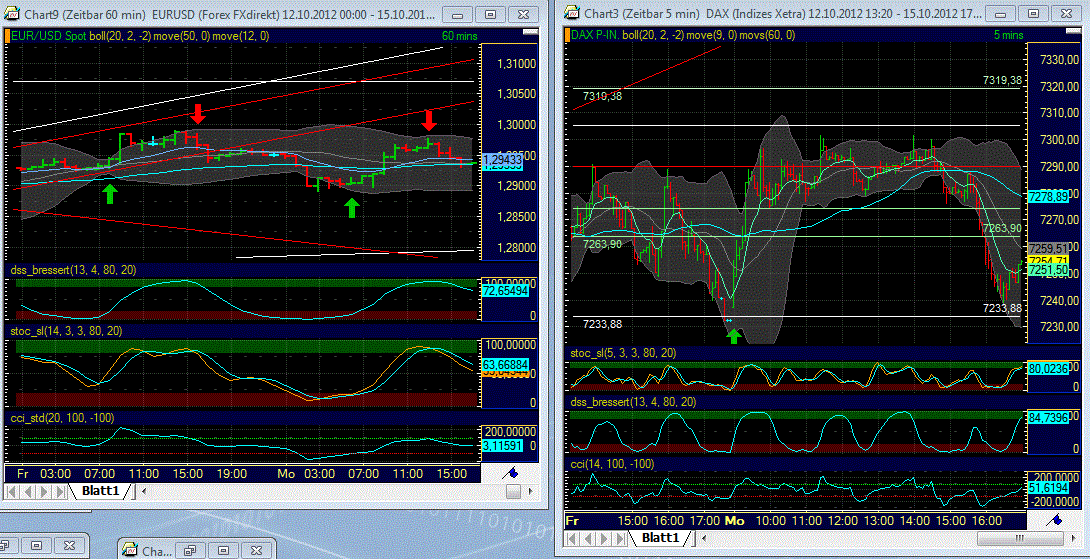
Task: Click the 'DAX P-IN.' instrument label
Action: coord(595,35)
